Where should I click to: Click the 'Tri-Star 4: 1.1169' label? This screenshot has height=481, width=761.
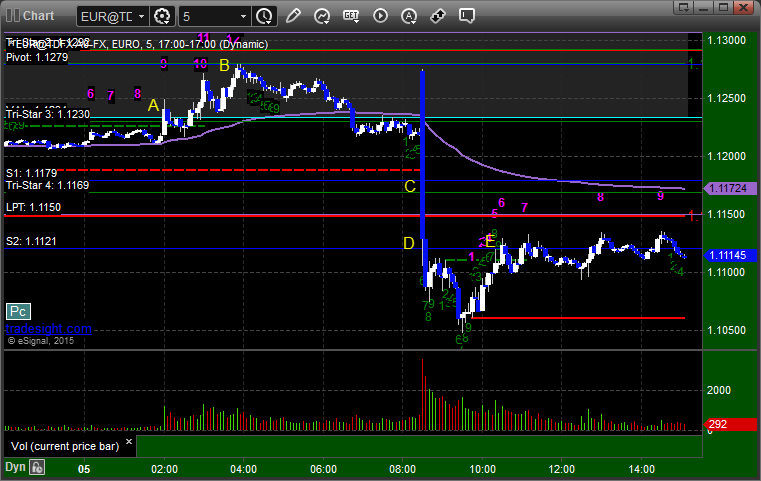click(47, 185)
